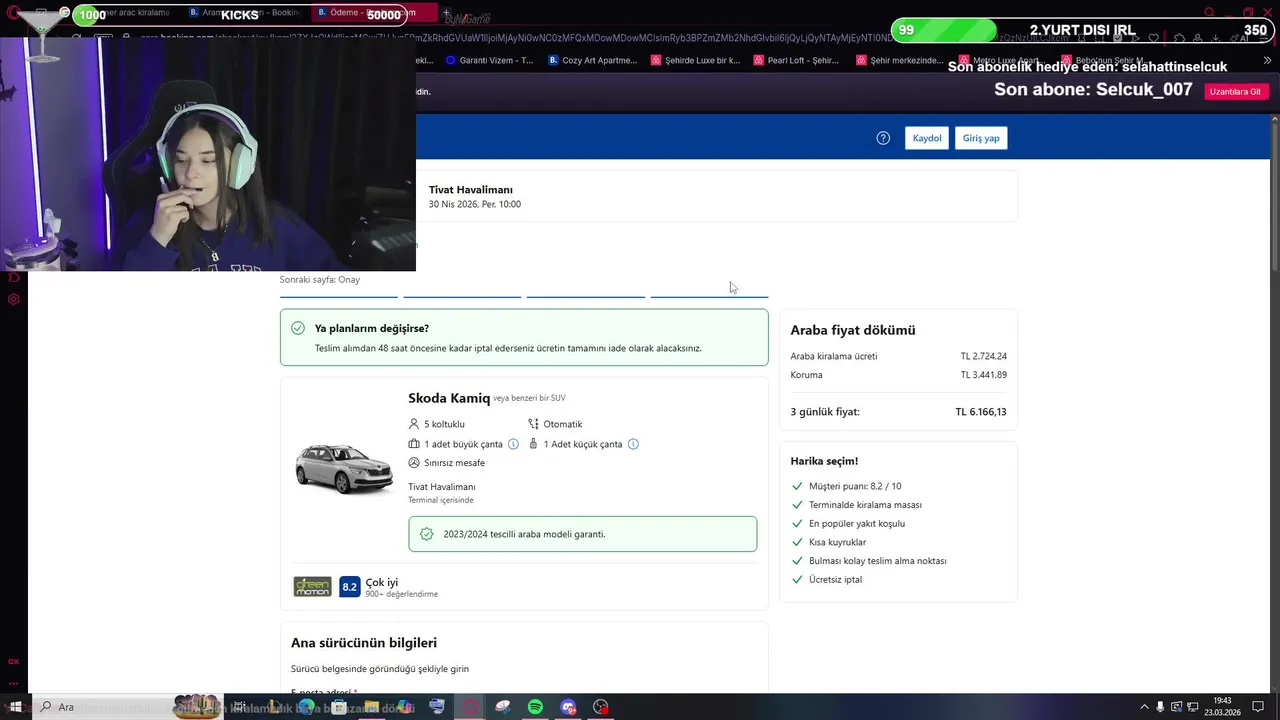
Task: Click the Kaydol button
Action: tap(927, 138)
